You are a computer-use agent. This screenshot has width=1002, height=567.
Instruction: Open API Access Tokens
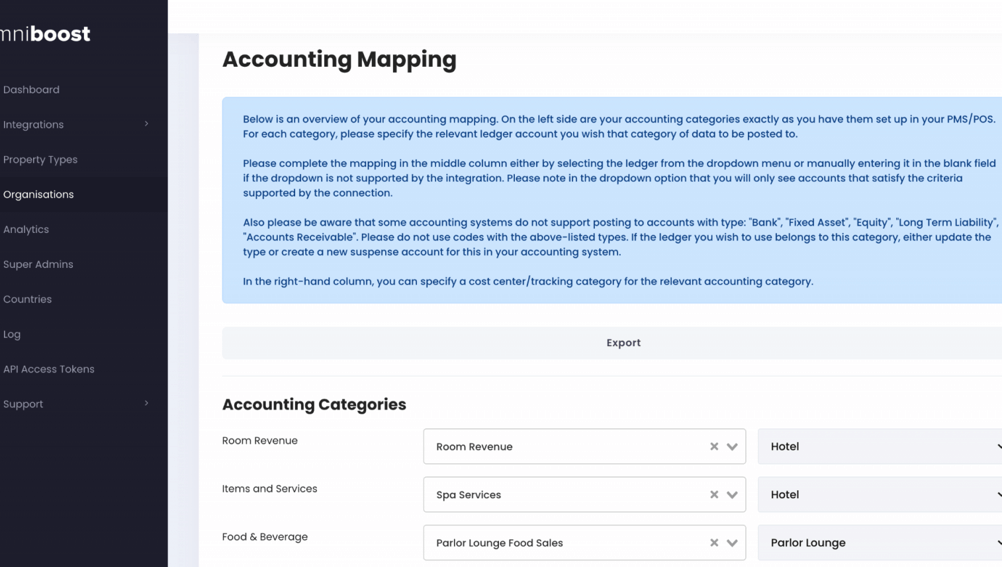(49, 370)
